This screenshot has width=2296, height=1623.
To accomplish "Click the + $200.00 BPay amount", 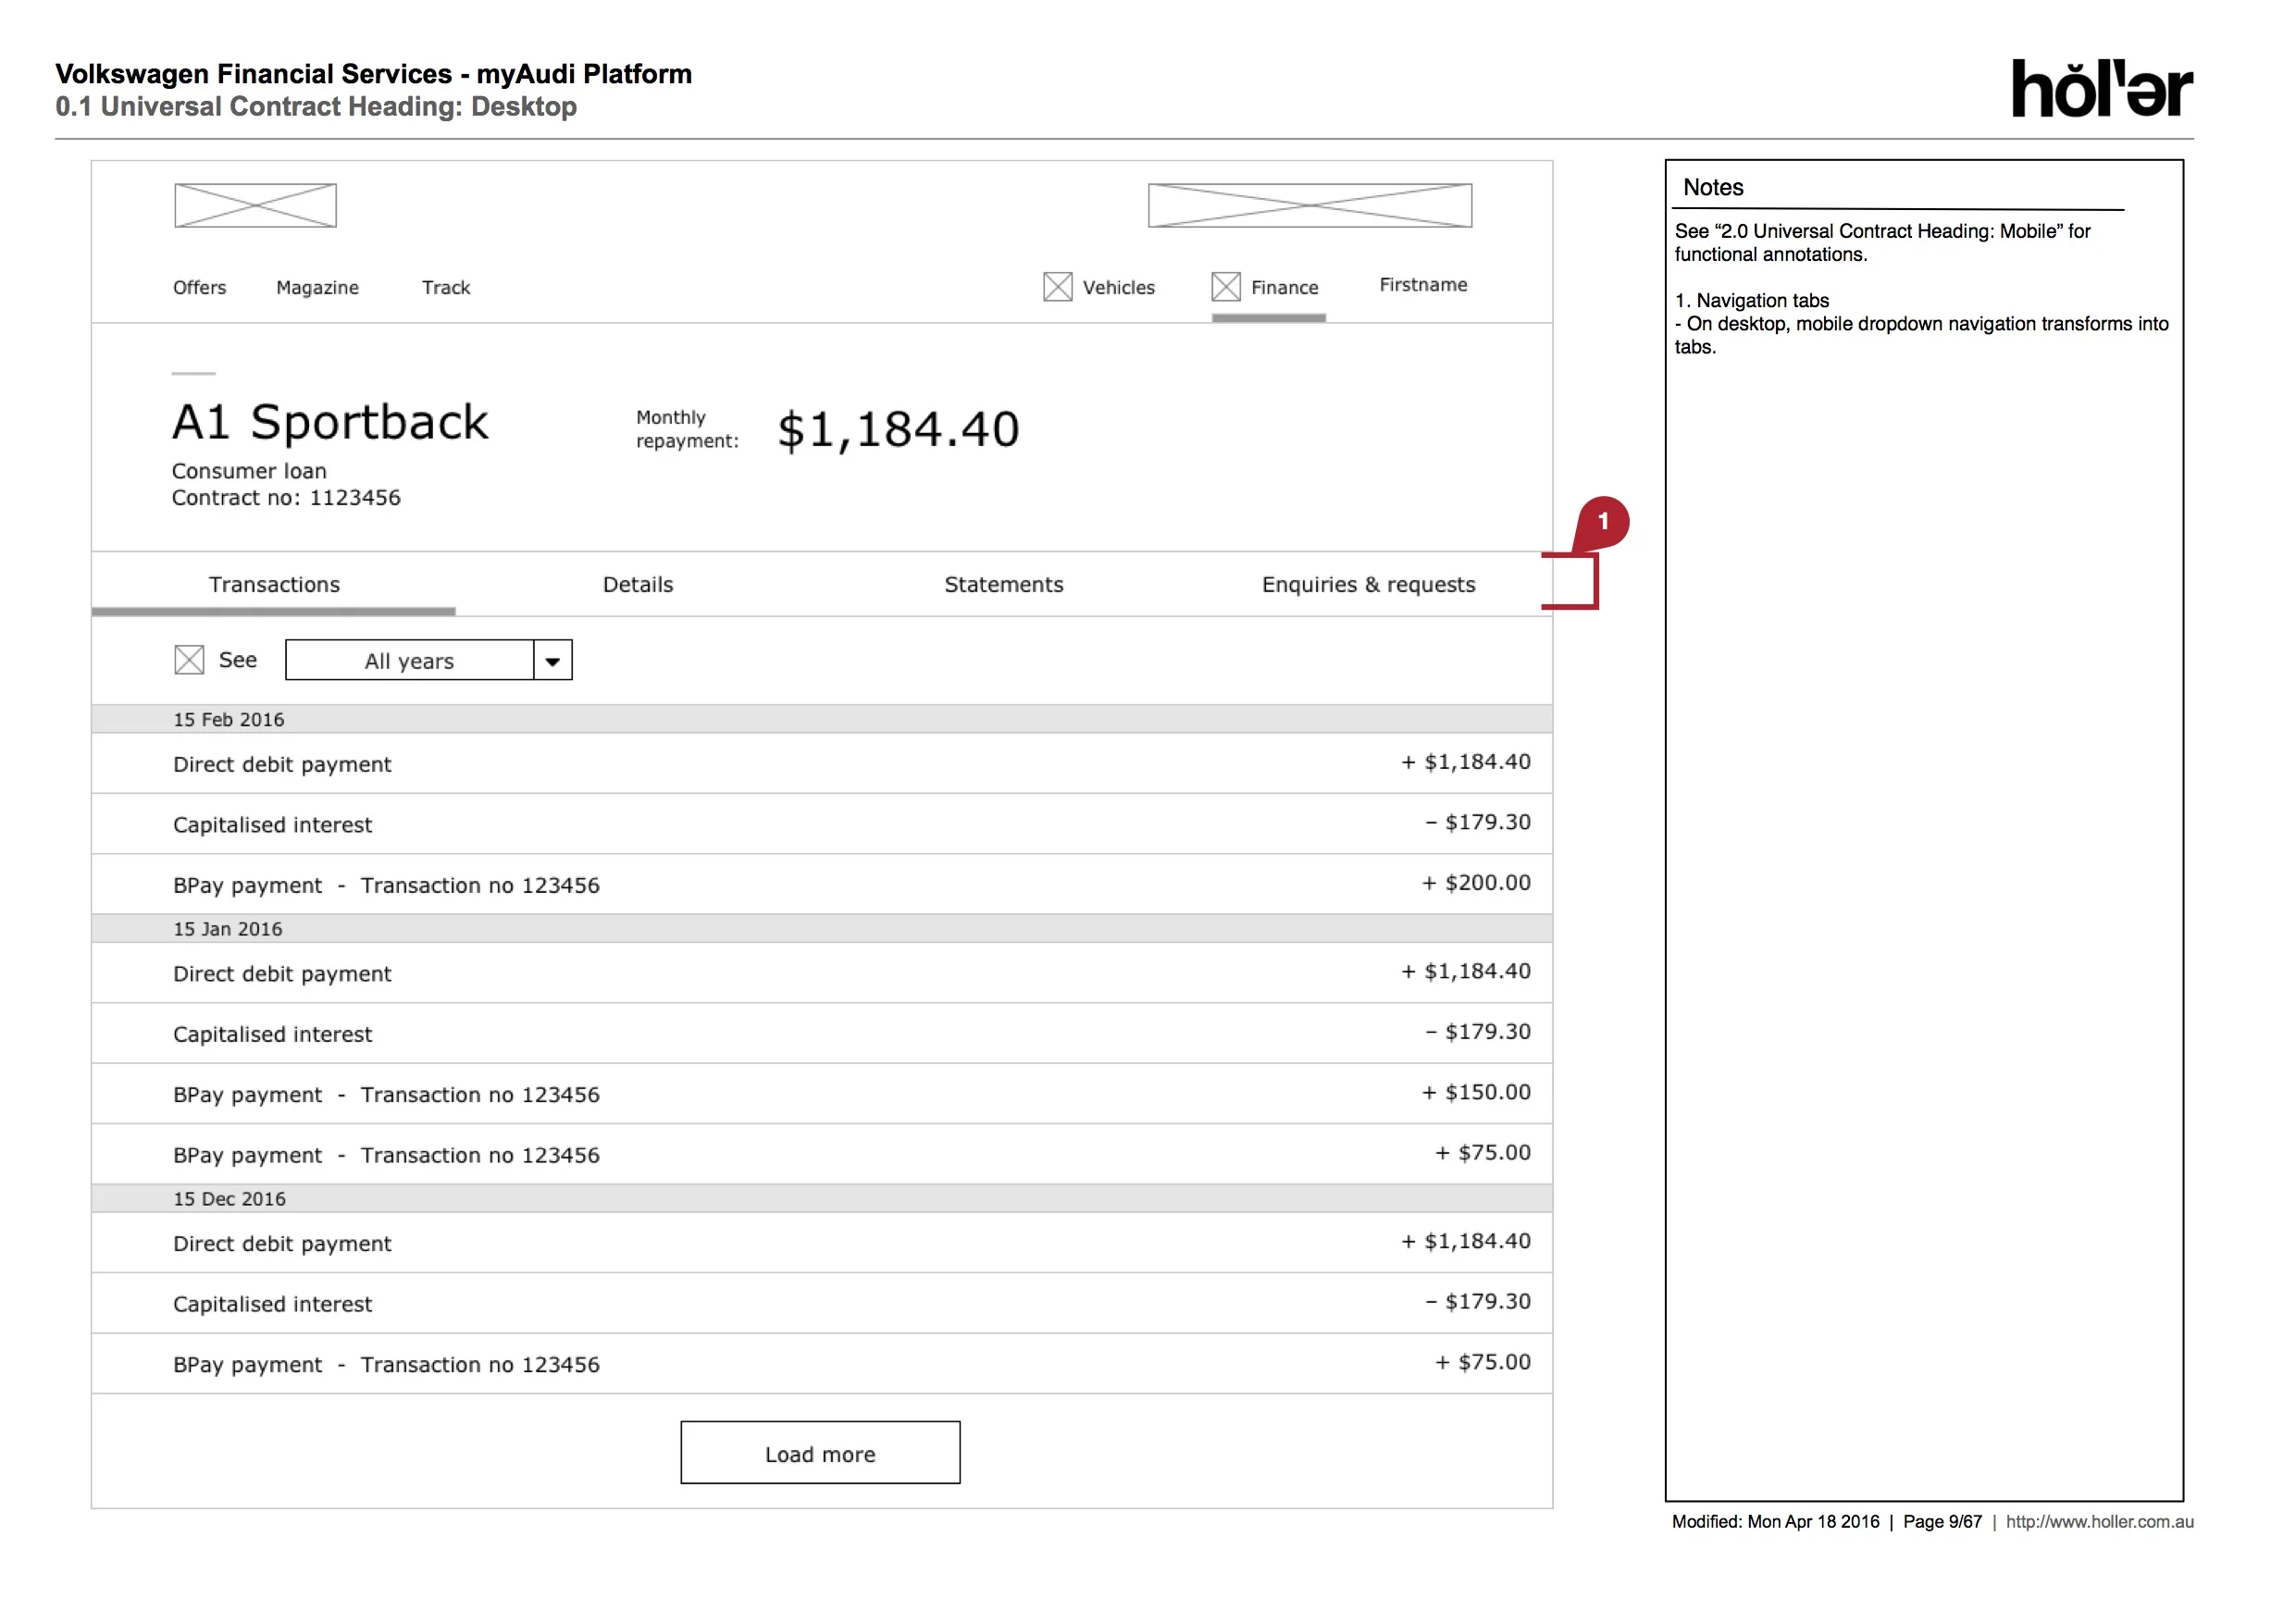I will tap(1476, 883).
